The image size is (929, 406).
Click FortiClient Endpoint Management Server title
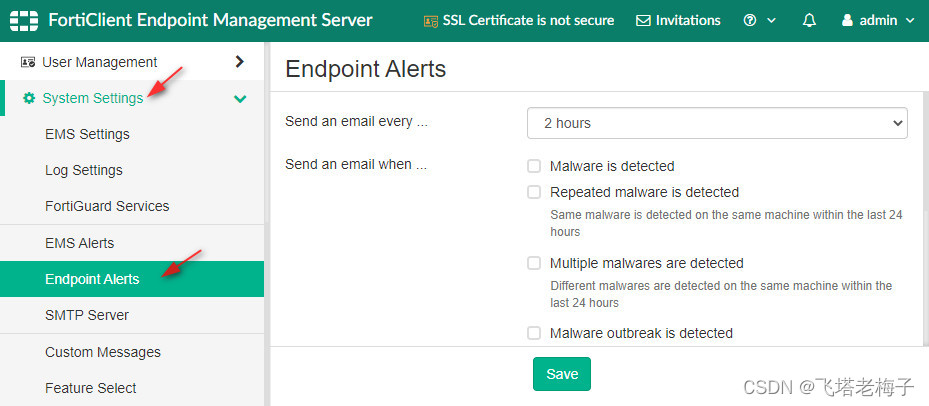coord(210,20)
